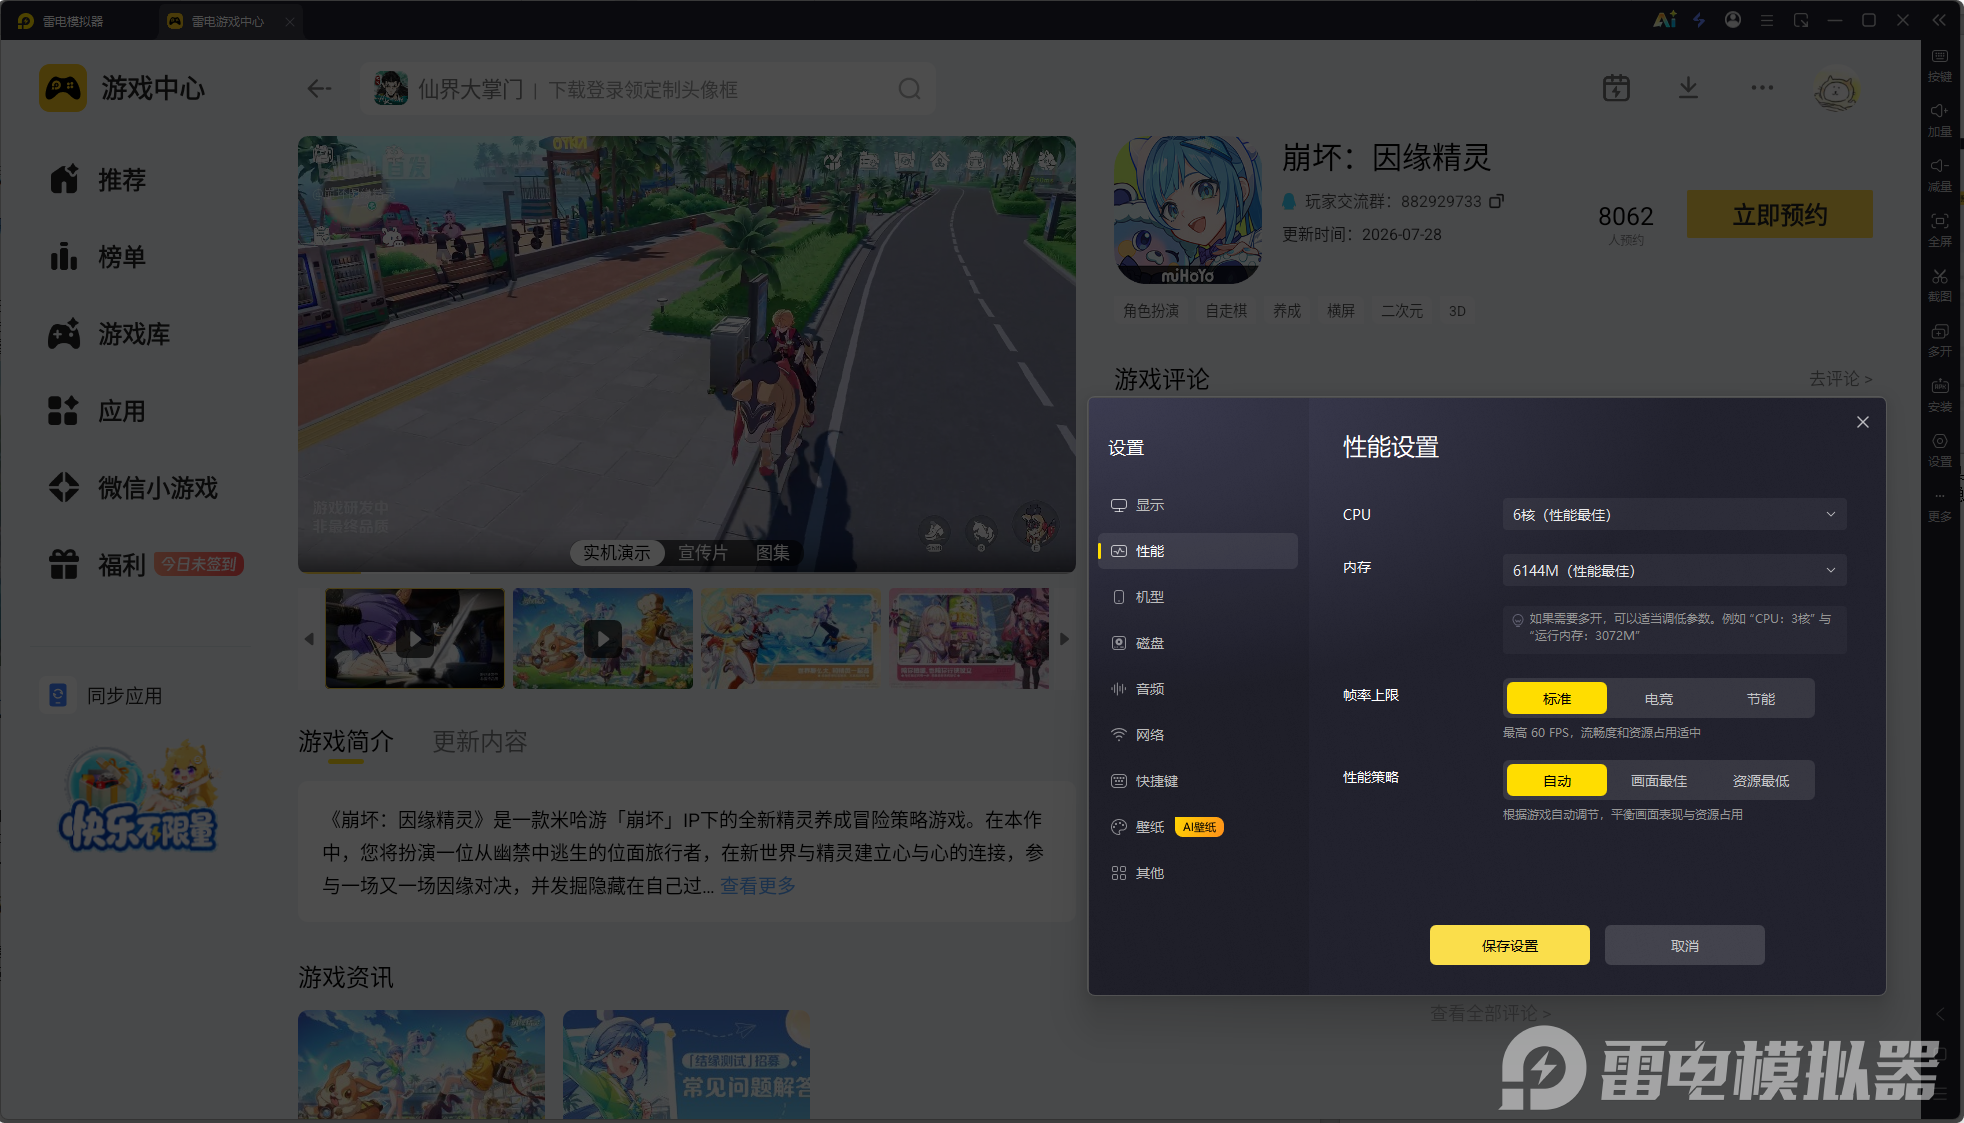
Task: Switch to 实机演示 media tab
Action: click(617, 553)
